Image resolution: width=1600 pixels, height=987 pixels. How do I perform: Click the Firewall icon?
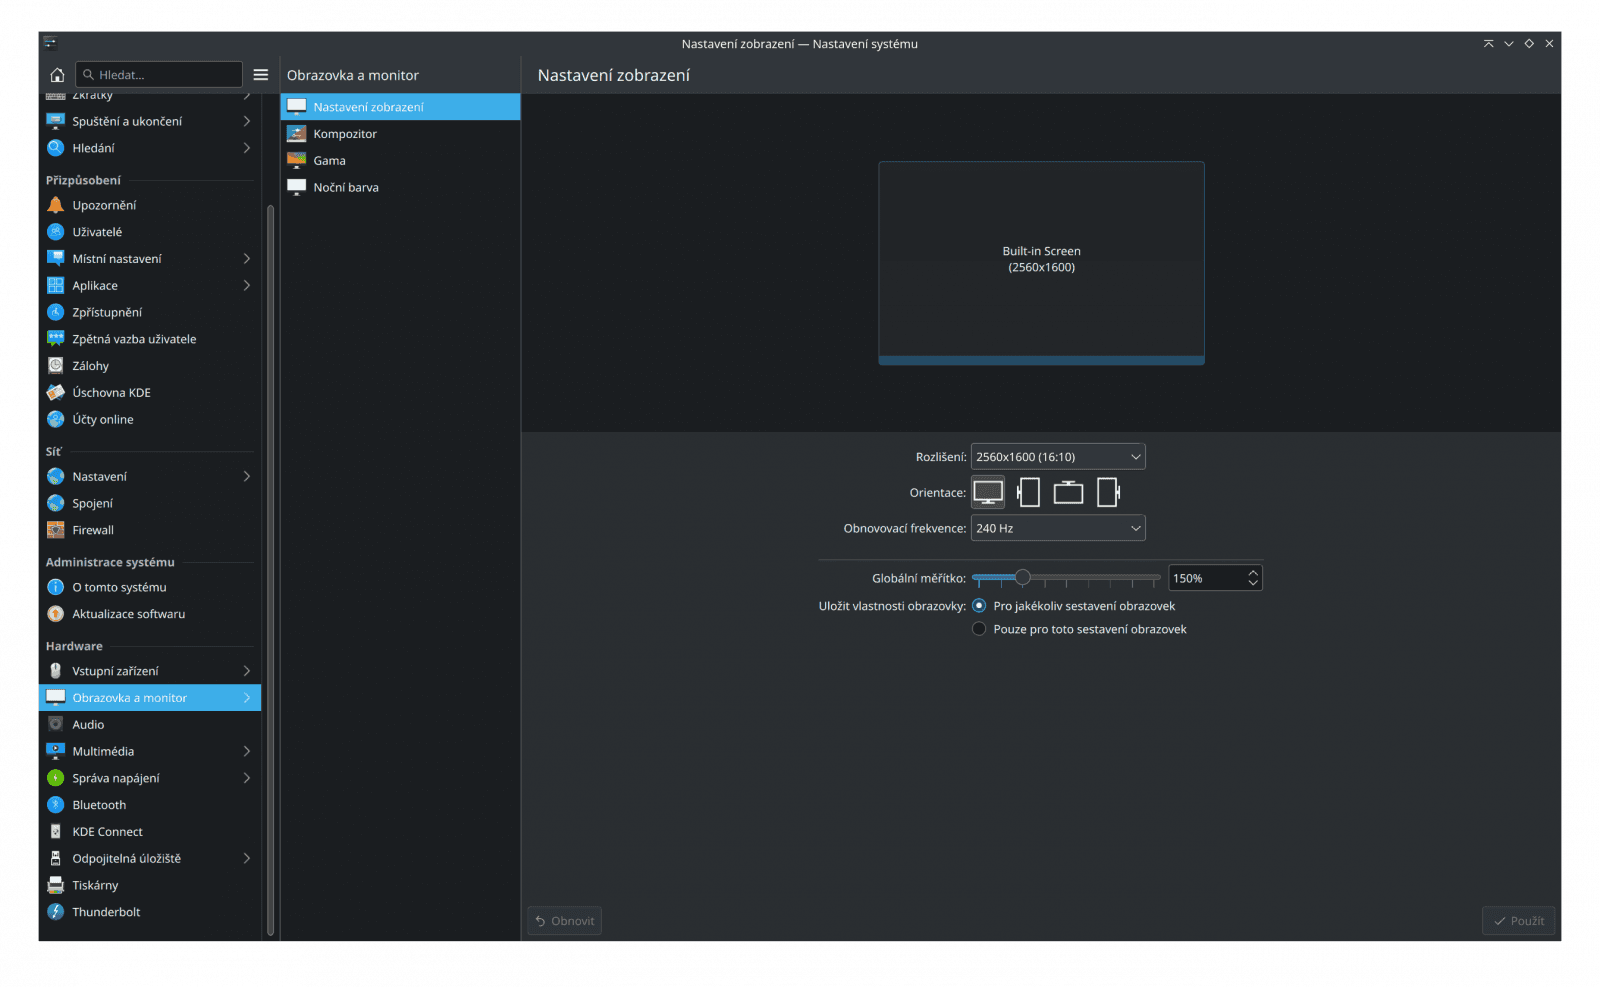pos(56,530)
